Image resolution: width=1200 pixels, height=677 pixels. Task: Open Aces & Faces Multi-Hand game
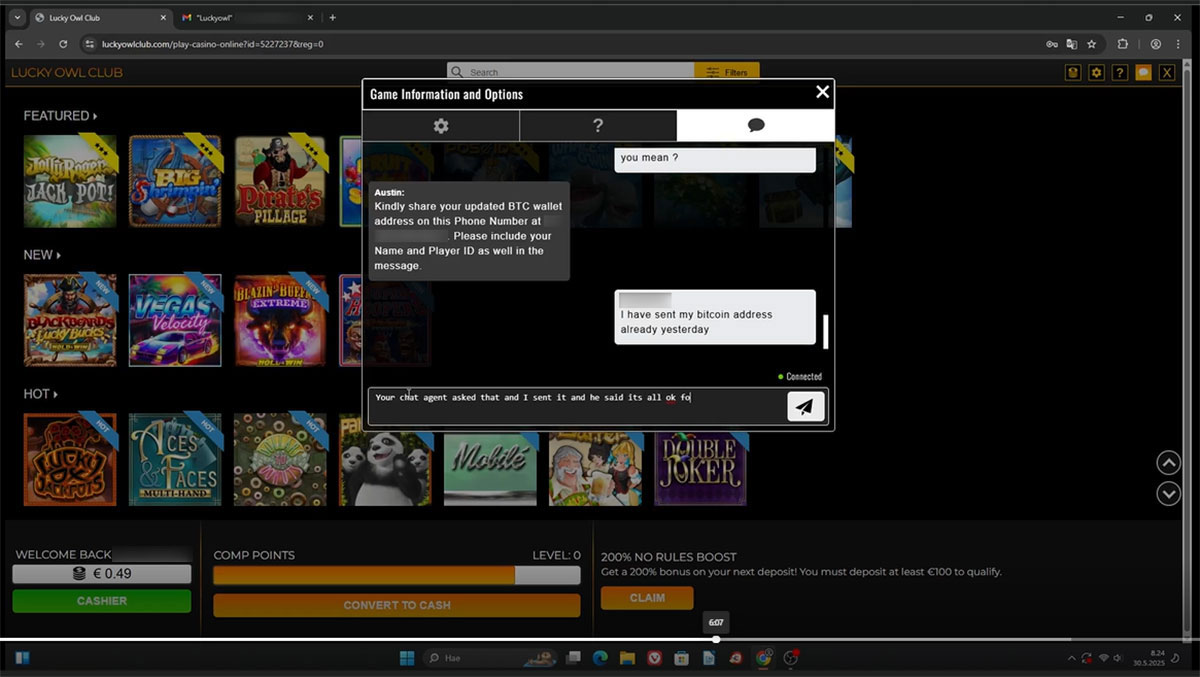click(175, 460)
